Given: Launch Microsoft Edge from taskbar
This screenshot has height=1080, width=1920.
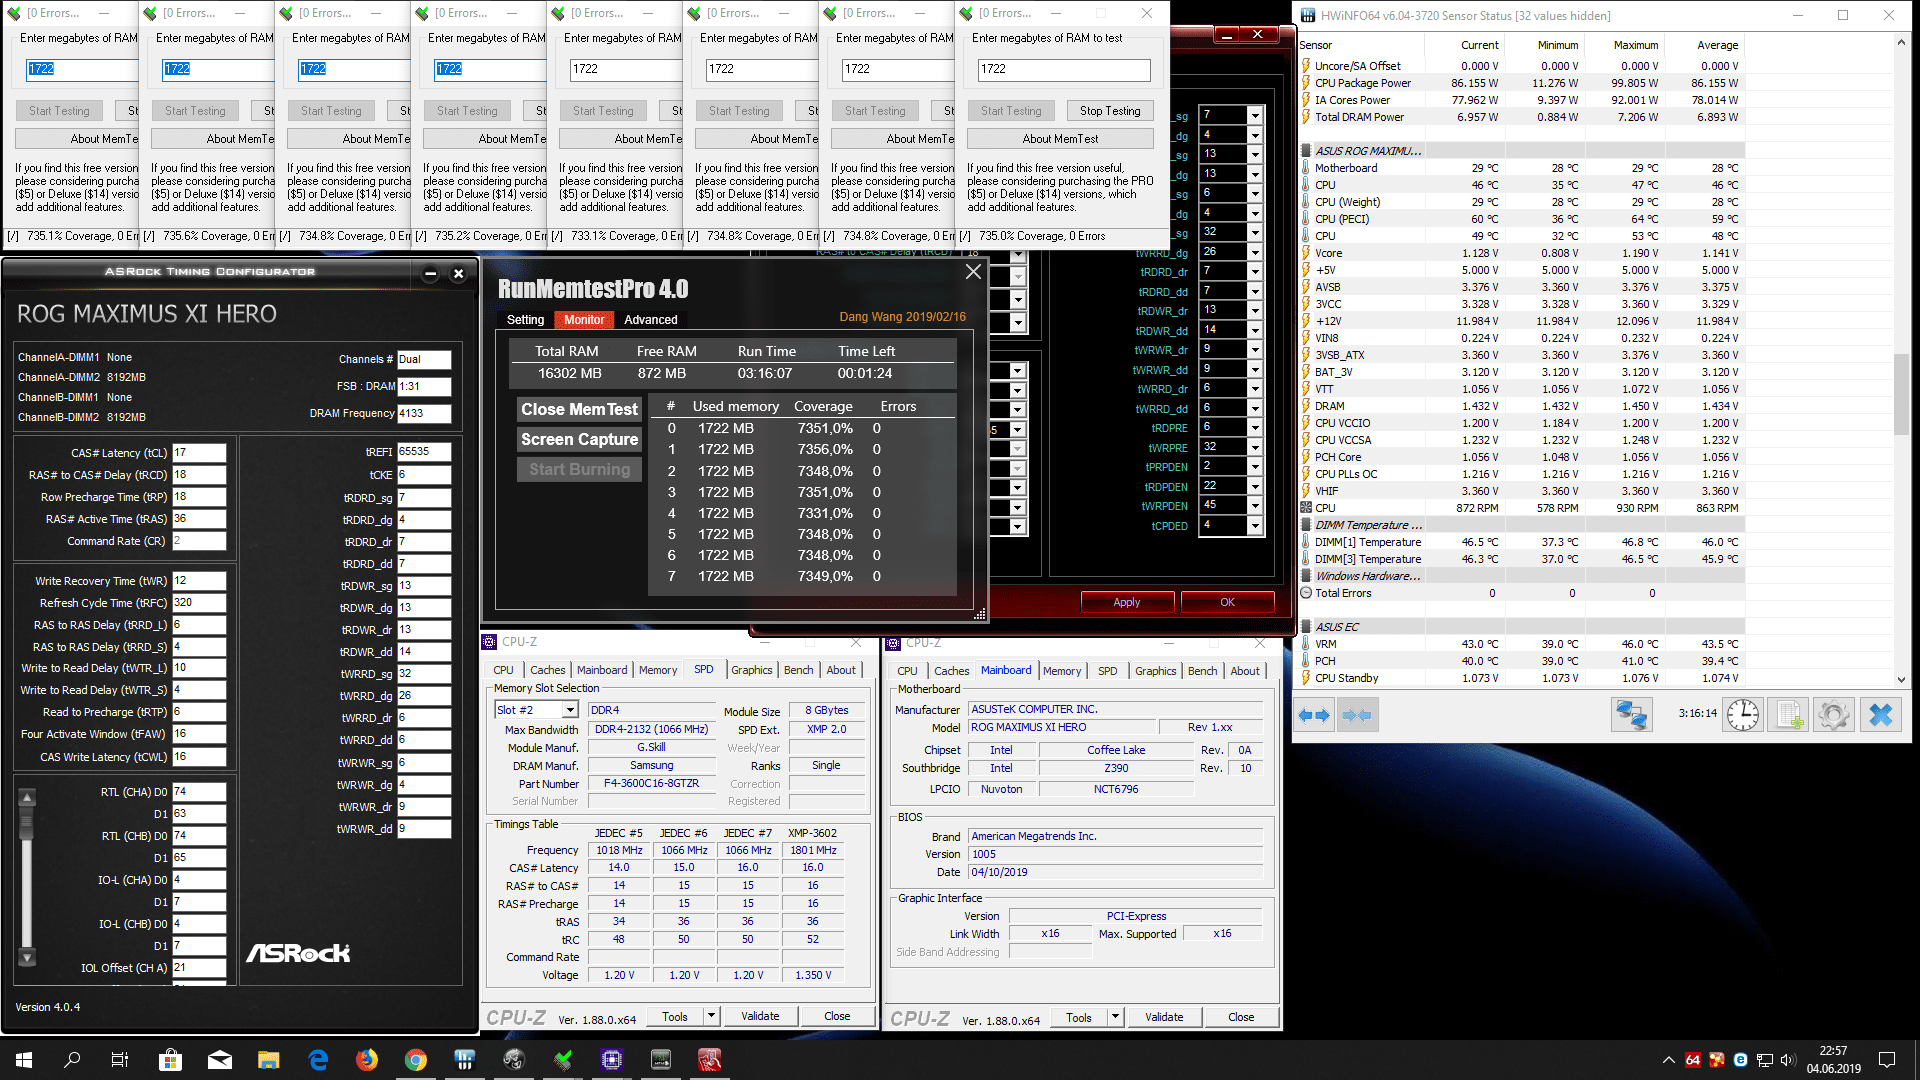Looking at the screenshot, I should (318, 1060).
